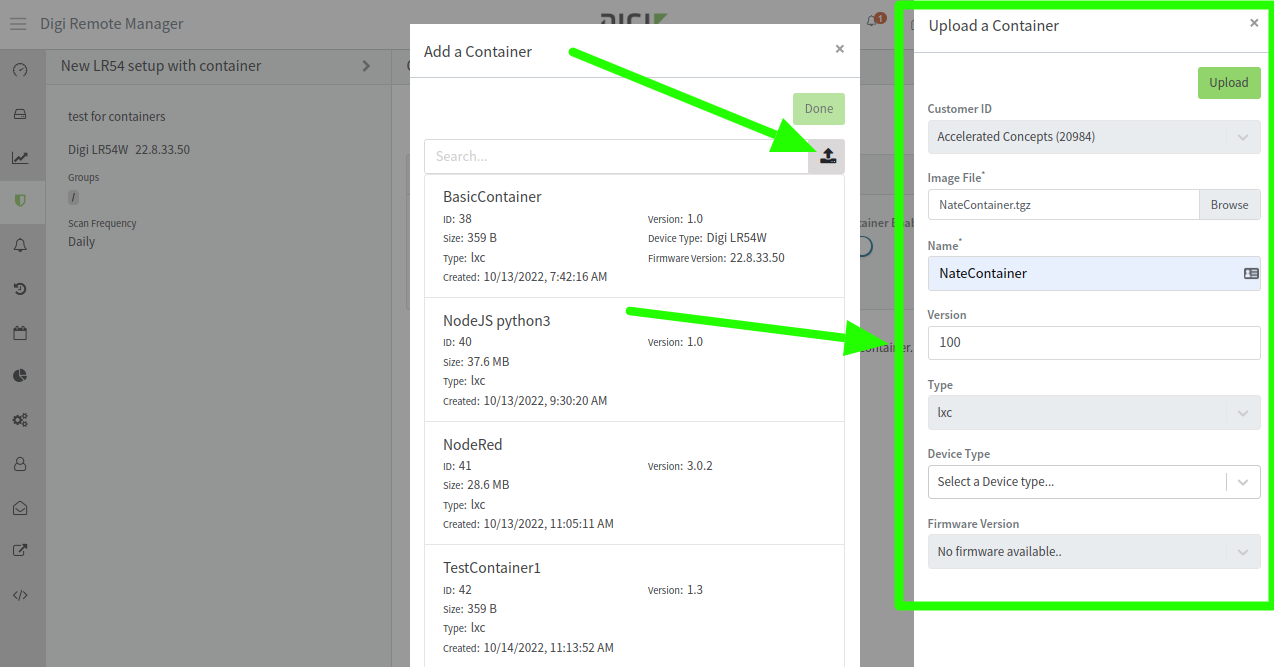Open the envelope Messages icon in sidebar
Image resolution: width=1274 pixels, height=667 pixels.
tap(20, 508)
